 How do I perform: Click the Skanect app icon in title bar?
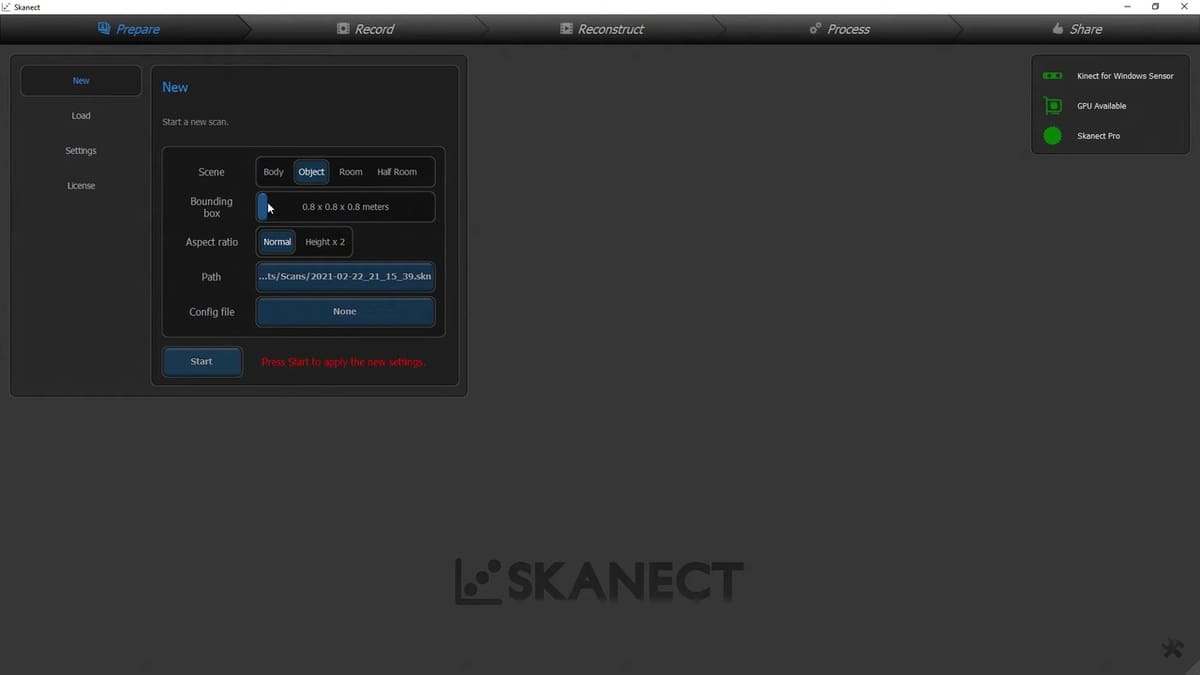pos(6,6)
